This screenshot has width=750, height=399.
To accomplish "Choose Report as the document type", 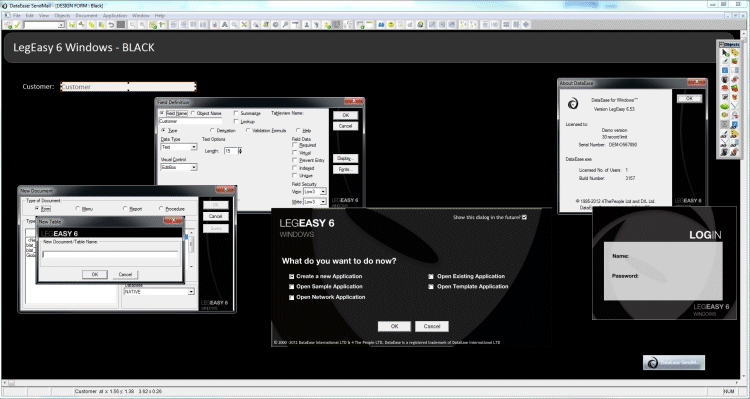I will coord(125,209).
